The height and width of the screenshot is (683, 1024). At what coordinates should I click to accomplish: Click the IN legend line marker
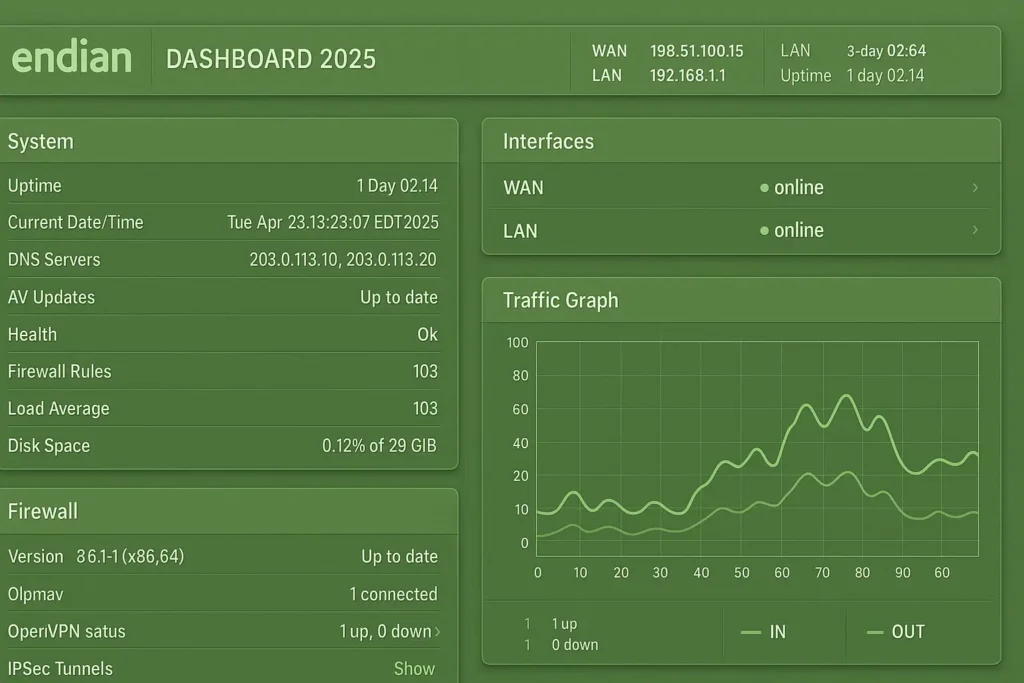click(x=751, y=632)
